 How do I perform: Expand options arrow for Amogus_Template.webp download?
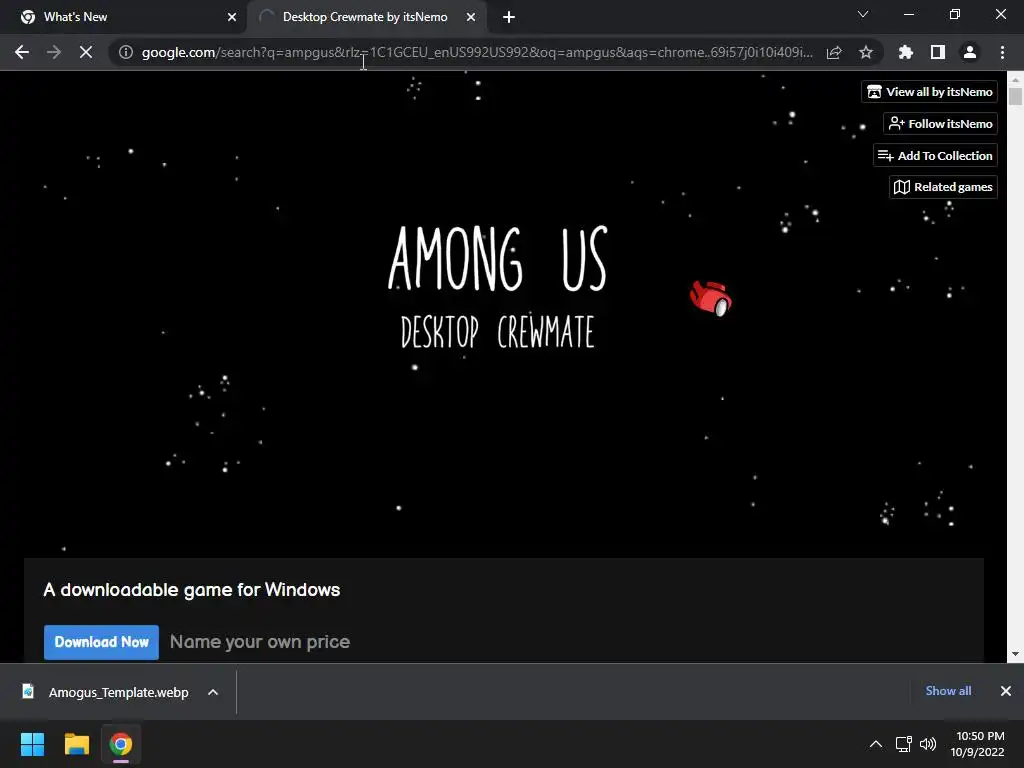(x=213, y=692)
